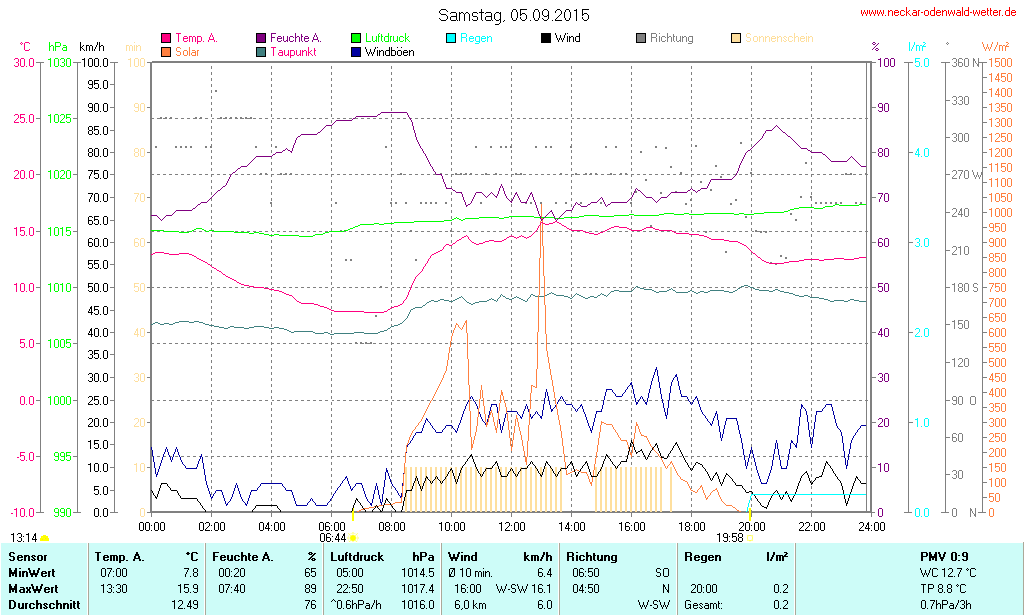Click the sunset icon beside 19:58
The image size is (1024, 615).
click(x=750, y=538)
